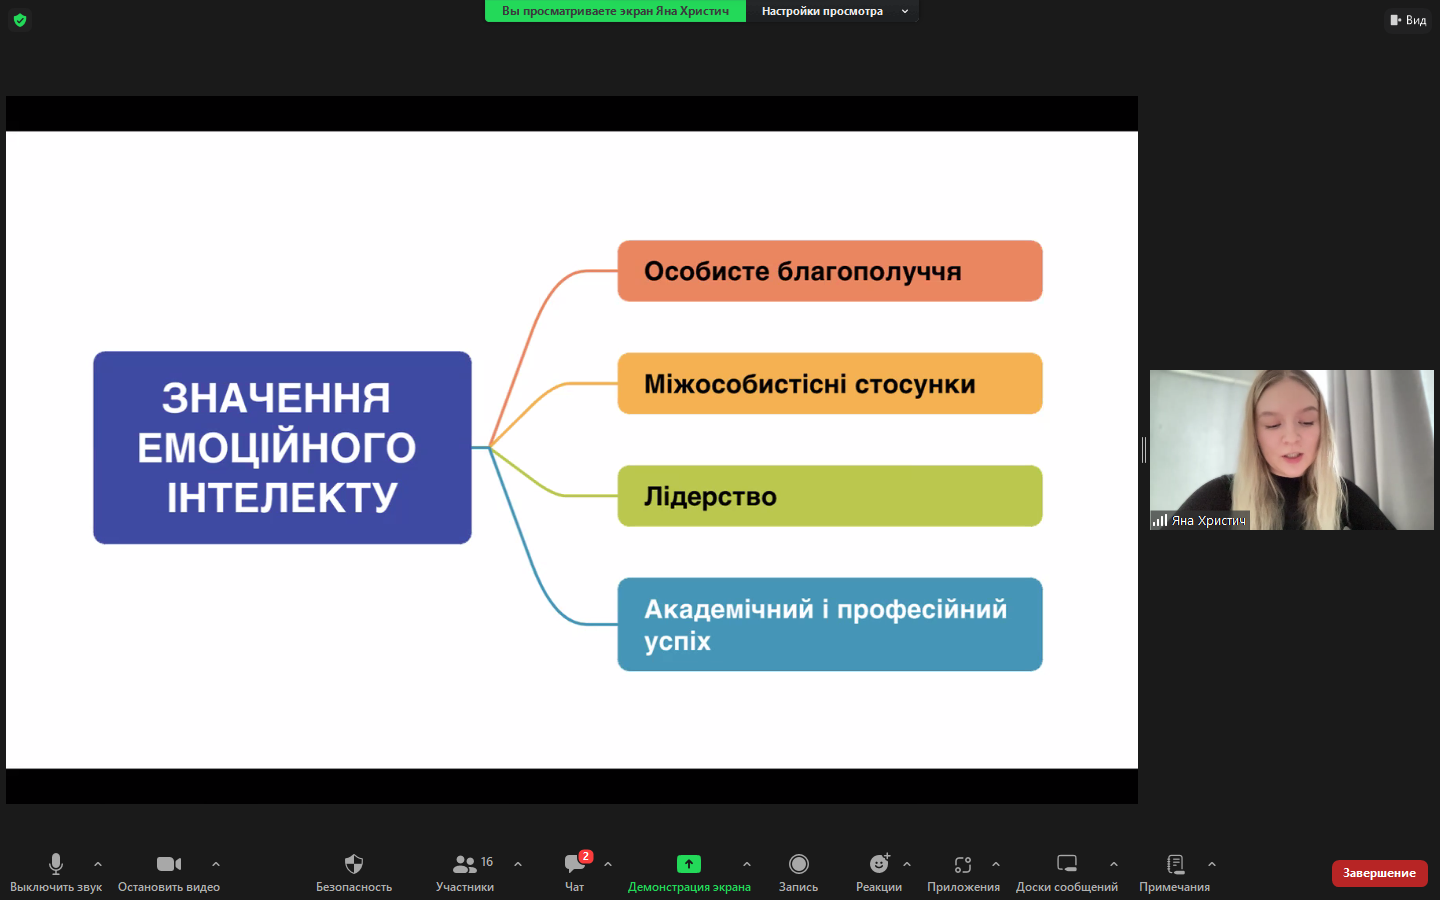Stop video with the camera icon
The width and height of the screenshot is (1440, 900).
[x=169, y=864]
